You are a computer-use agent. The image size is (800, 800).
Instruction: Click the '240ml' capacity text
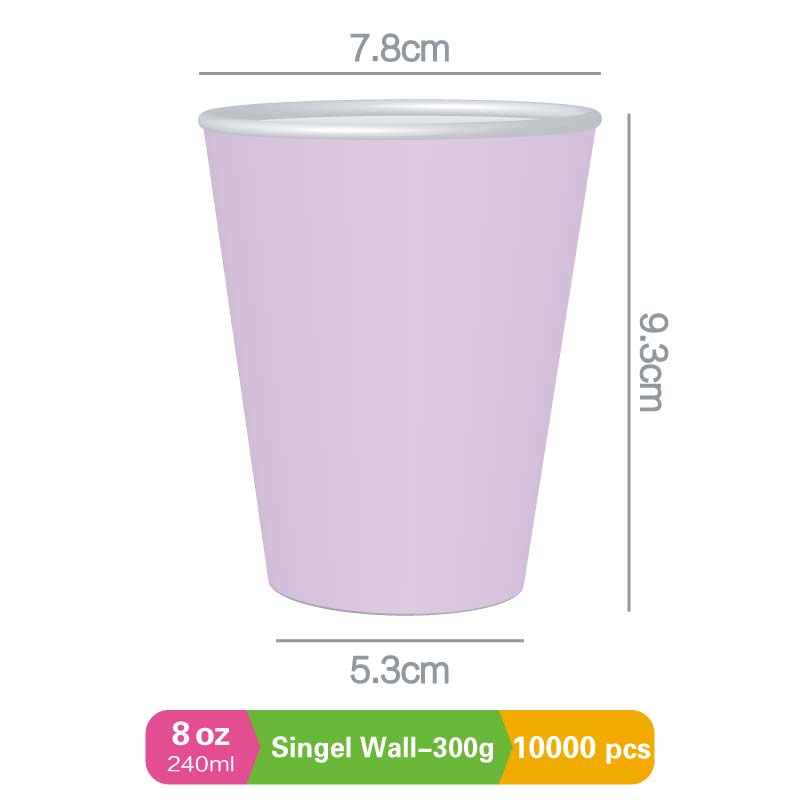(x=201, y=765)
